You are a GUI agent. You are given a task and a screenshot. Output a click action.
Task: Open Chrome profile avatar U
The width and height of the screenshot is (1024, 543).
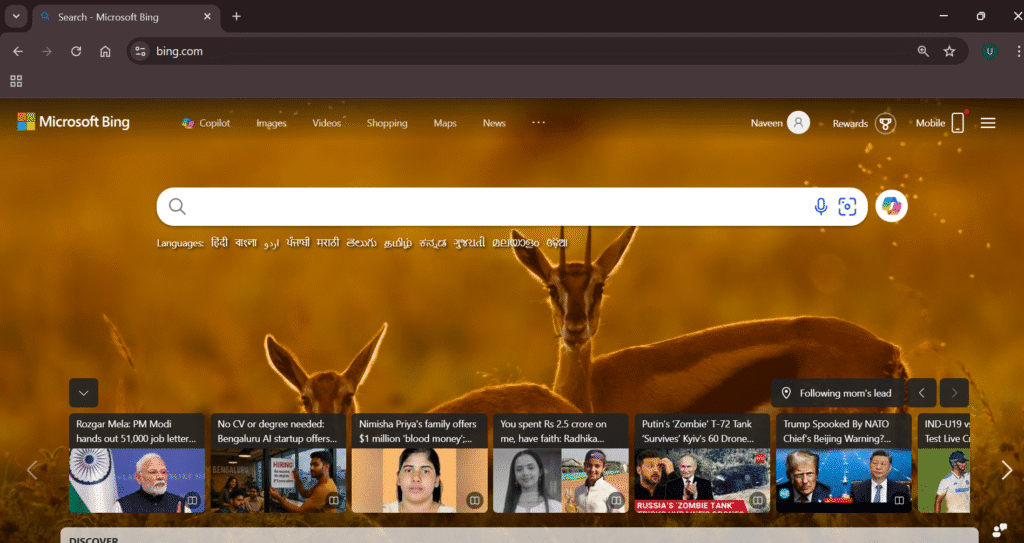click(990, 51)
